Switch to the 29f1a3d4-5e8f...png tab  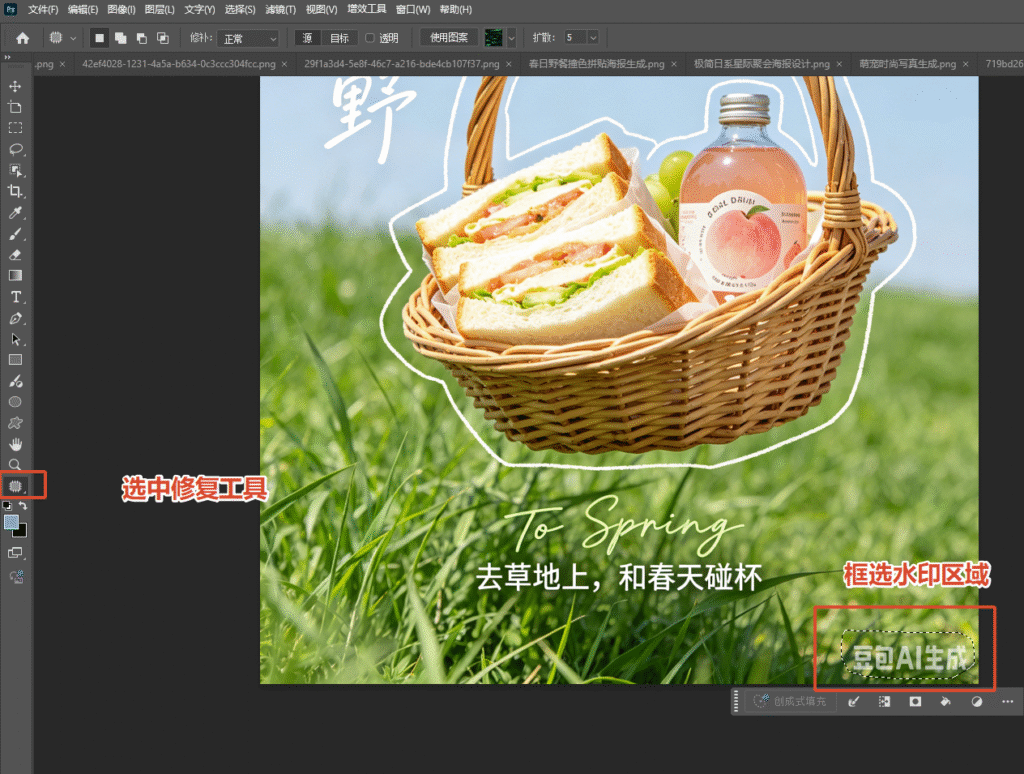tap(402, 64)
